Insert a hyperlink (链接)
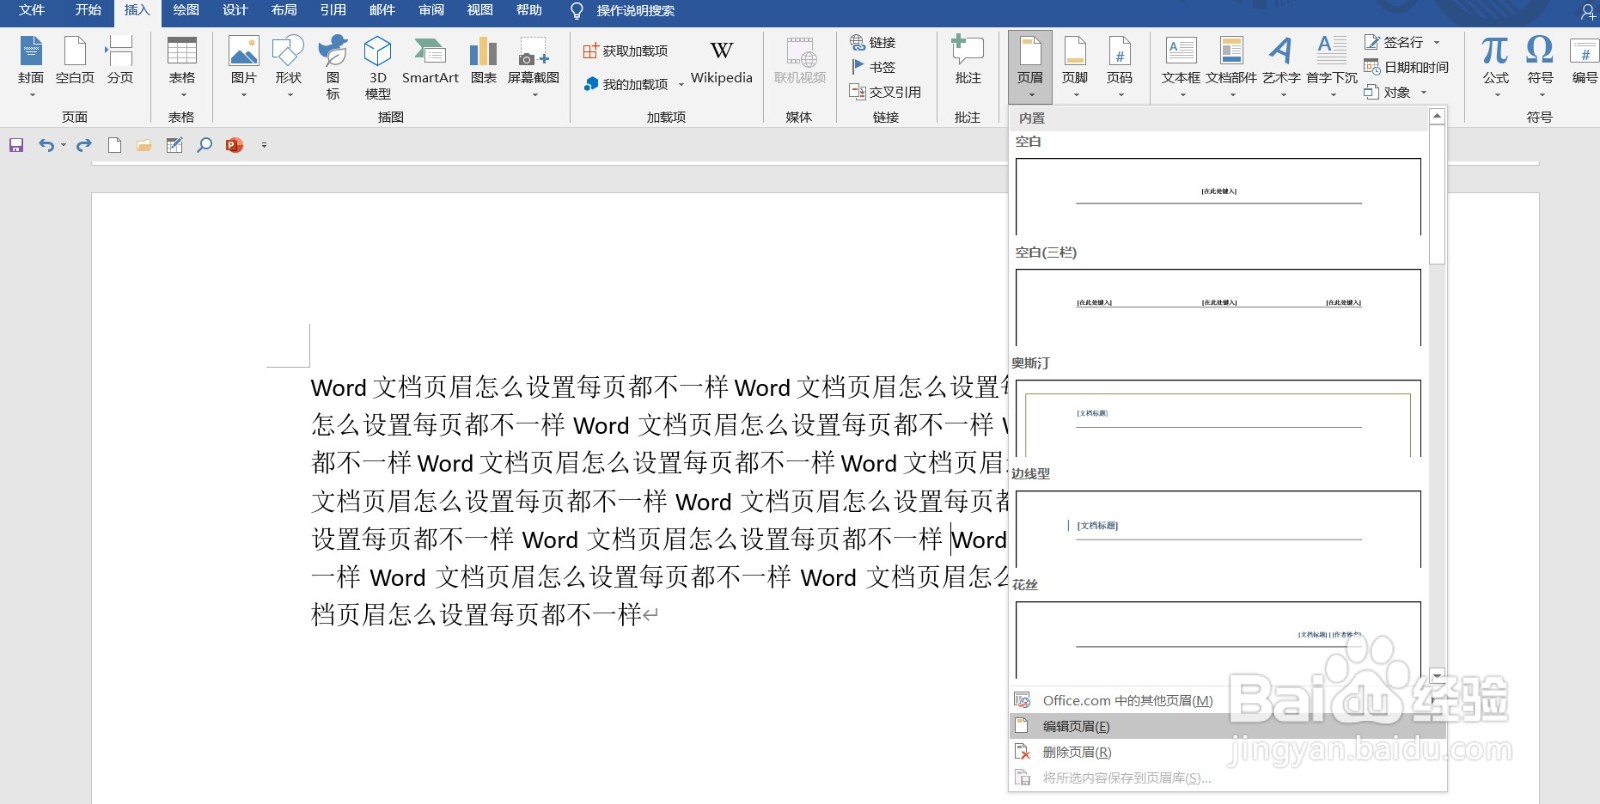This screenshot has width=1600, height=804. [873, 42]
